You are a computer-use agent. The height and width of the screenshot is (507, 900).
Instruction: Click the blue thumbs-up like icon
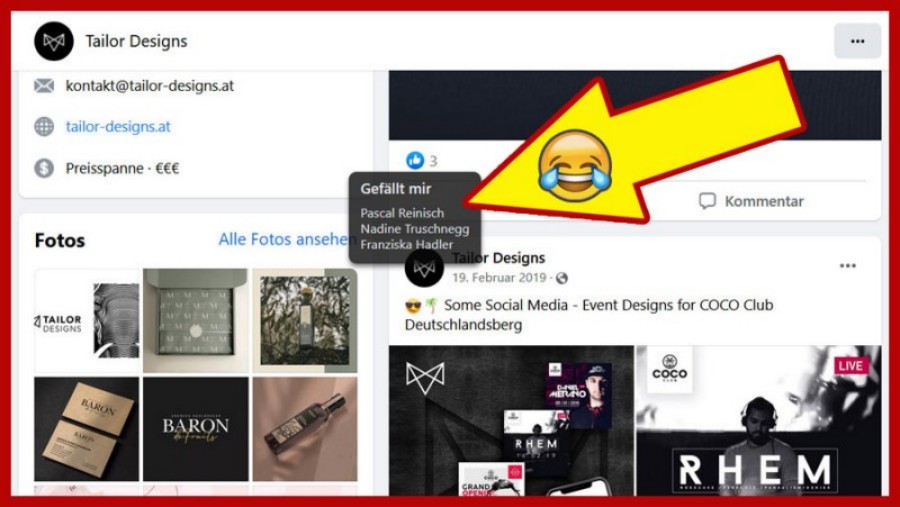pos(415,160)
